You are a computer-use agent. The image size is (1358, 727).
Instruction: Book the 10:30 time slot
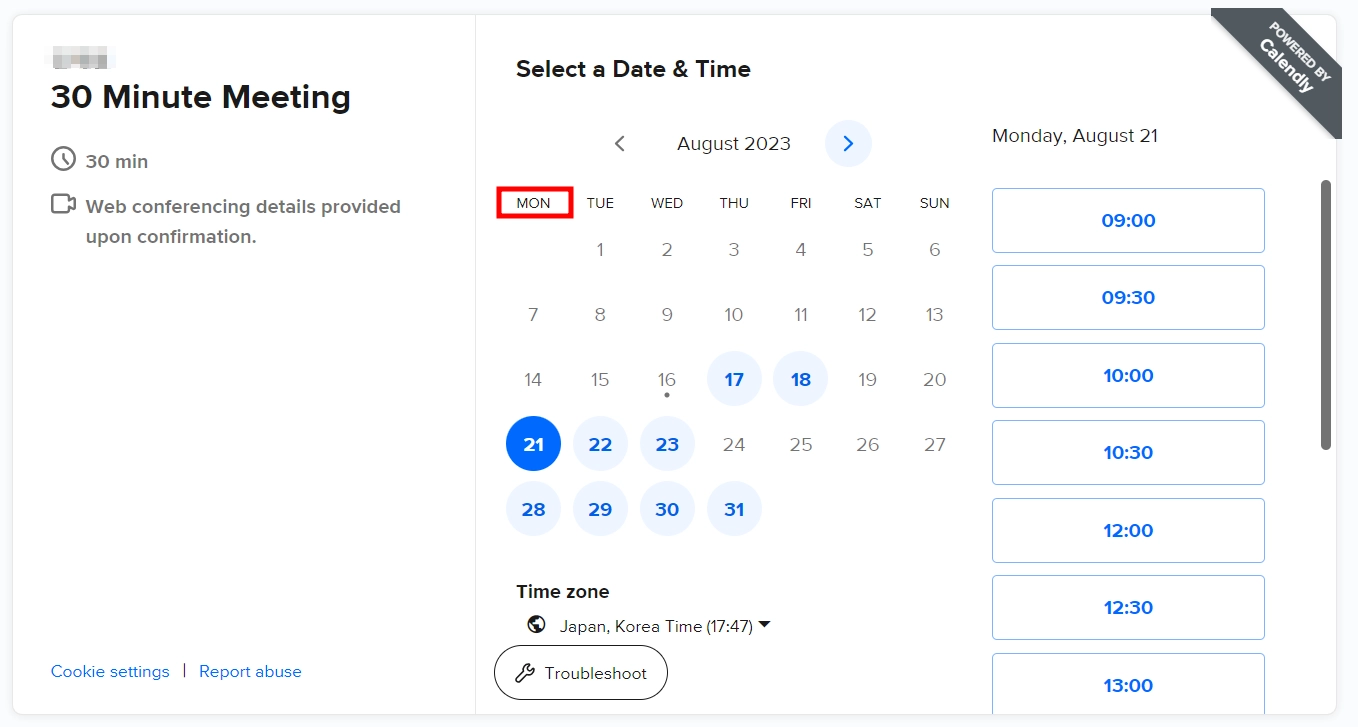1128,453
